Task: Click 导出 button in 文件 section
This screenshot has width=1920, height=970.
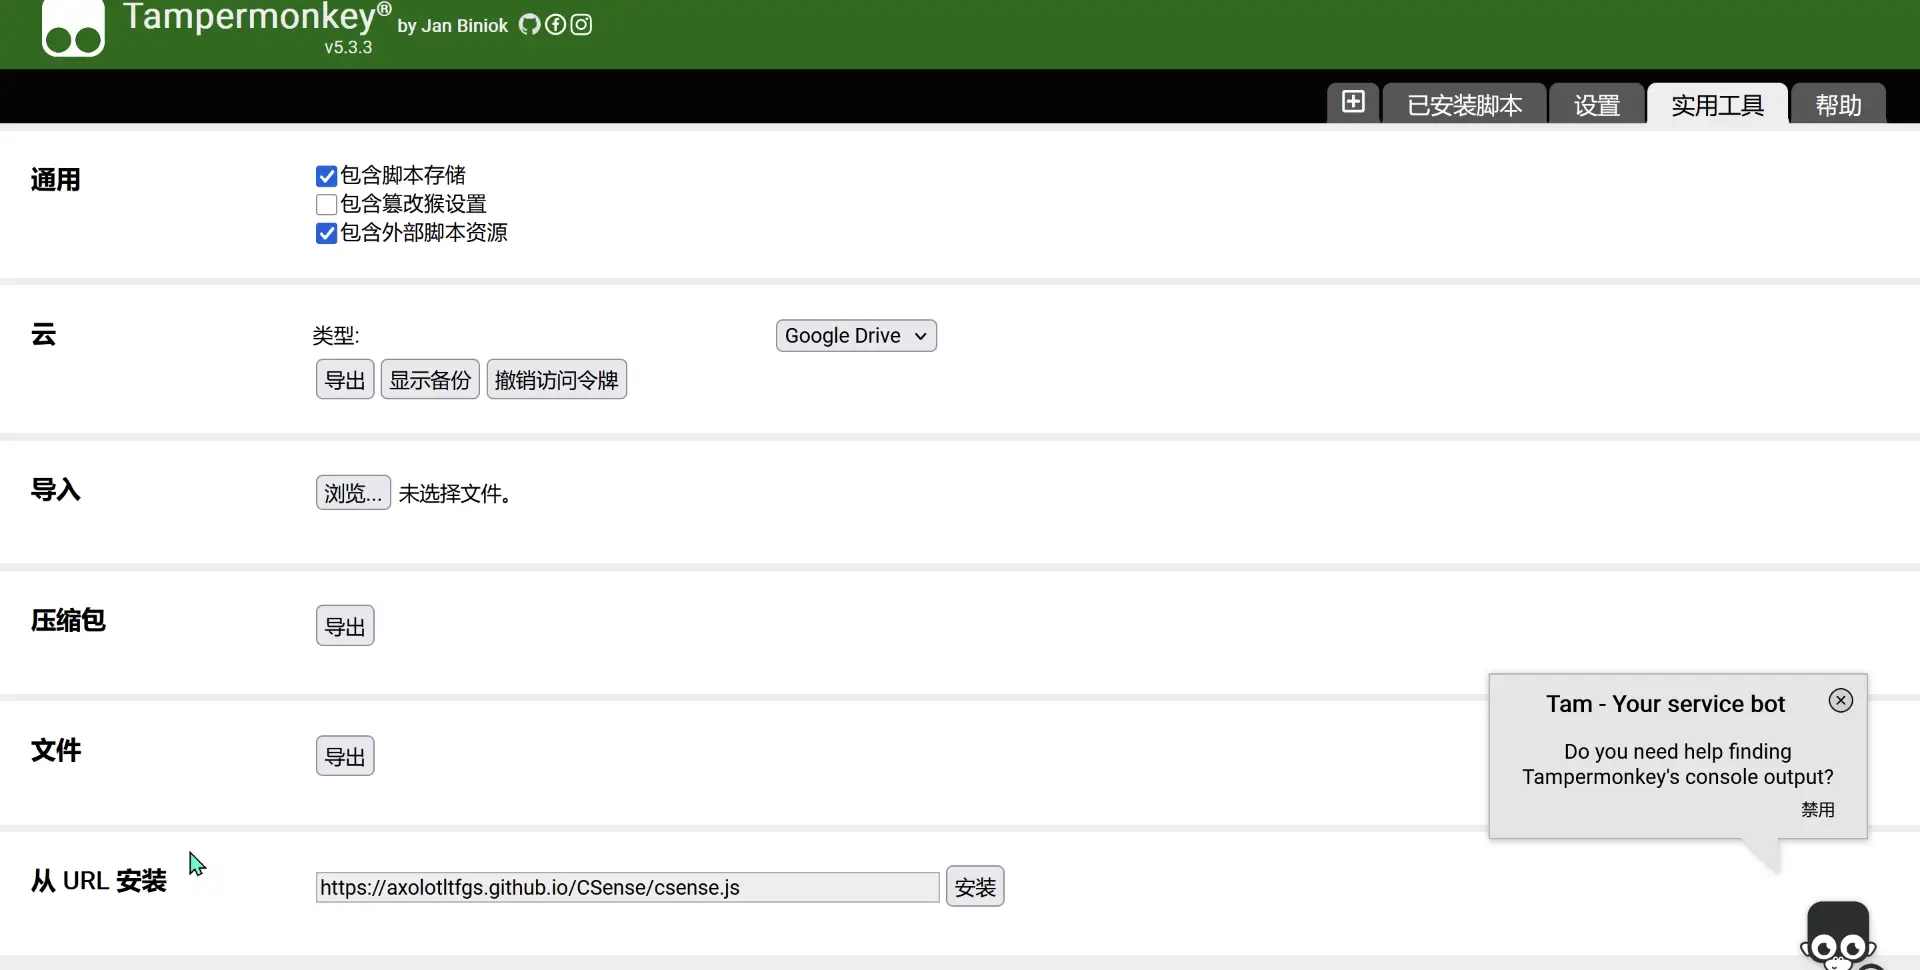Action: (x=345, y=756)
